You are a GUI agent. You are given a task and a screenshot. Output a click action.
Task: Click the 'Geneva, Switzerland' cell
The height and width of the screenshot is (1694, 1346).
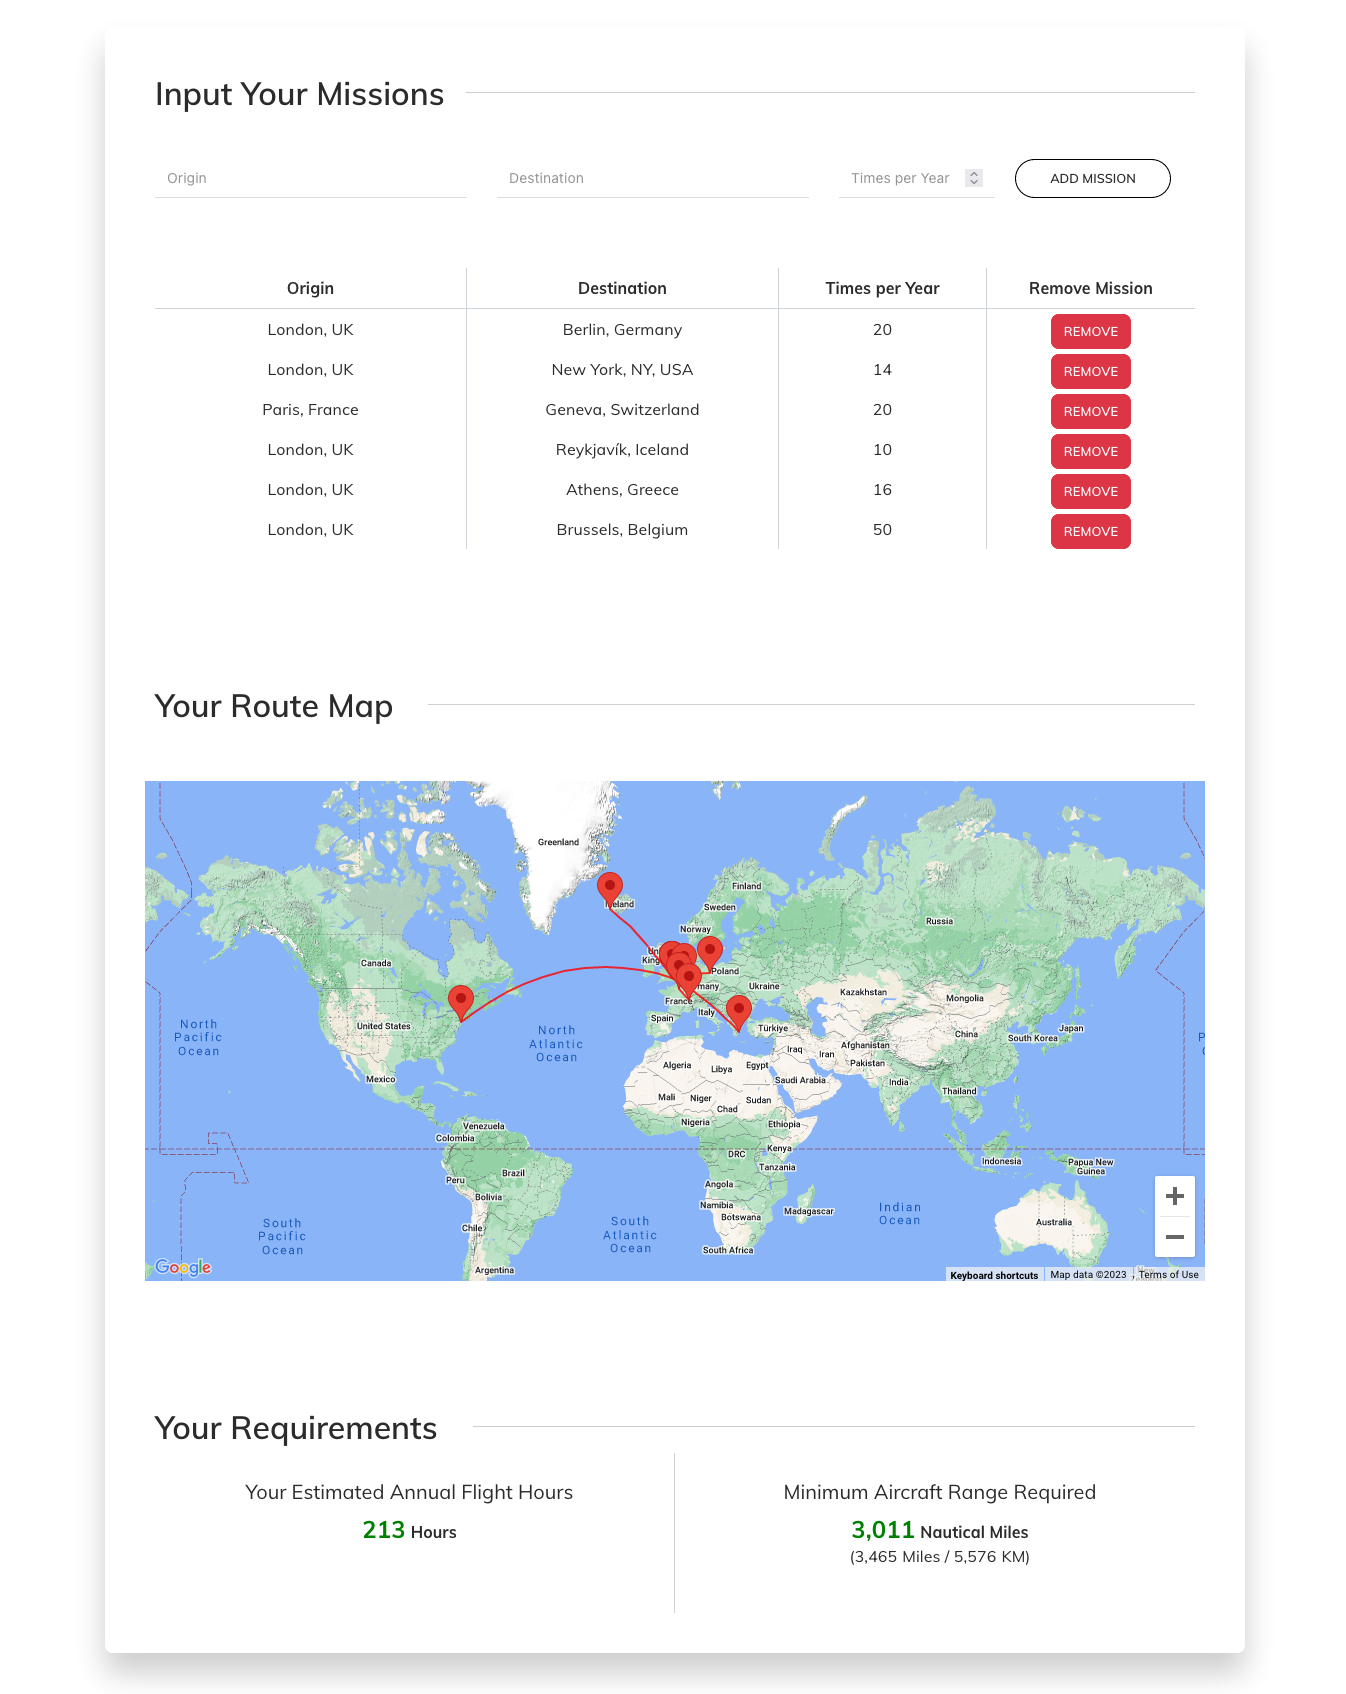[x=622, y=410]
